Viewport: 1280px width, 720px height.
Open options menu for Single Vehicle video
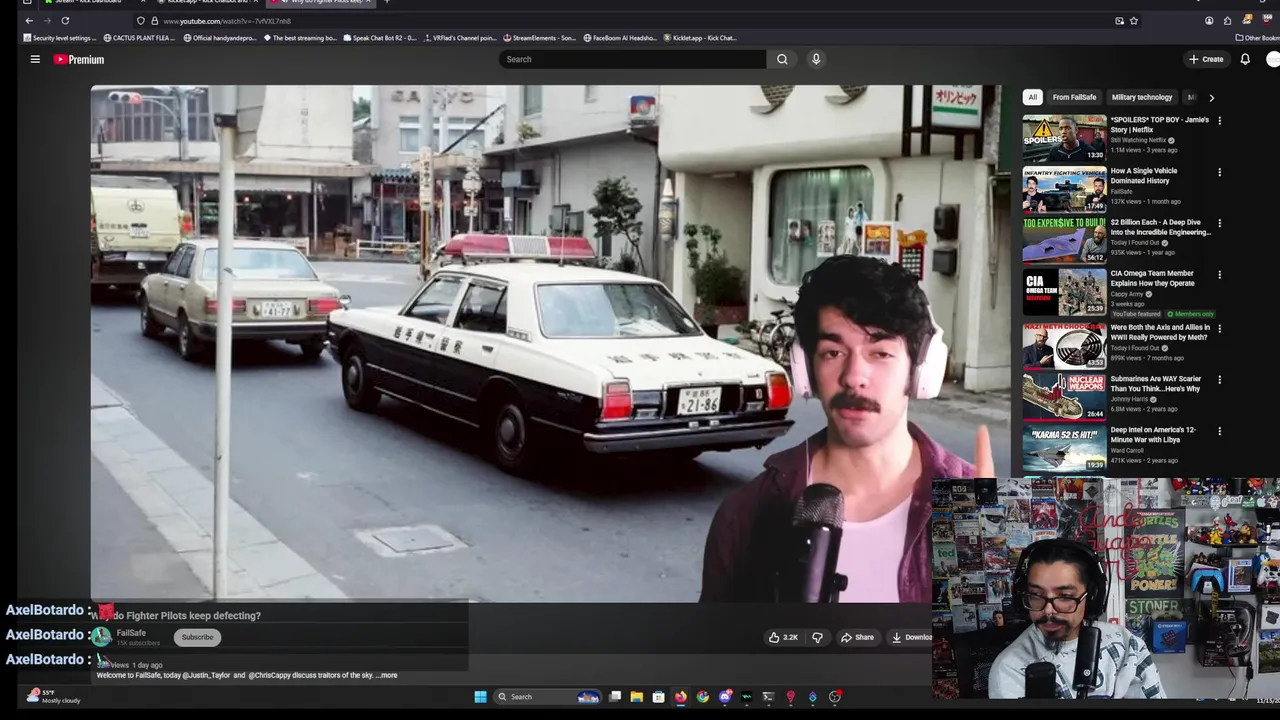1219,172
